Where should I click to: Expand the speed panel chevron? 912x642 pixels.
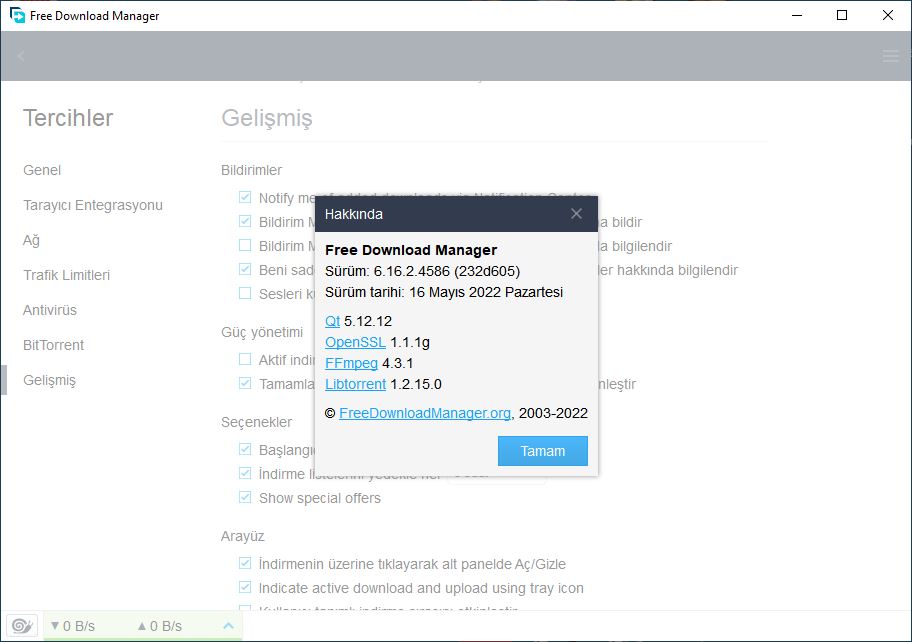[228, 626]
